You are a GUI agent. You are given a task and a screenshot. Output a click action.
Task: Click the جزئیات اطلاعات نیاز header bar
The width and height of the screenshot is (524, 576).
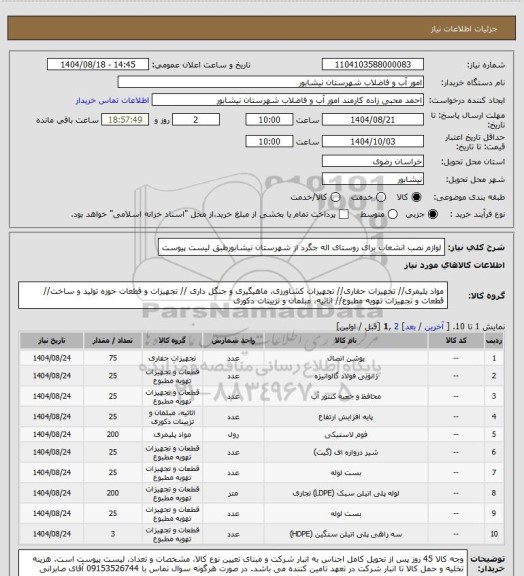pyautogui.click(x=261, y=28)
